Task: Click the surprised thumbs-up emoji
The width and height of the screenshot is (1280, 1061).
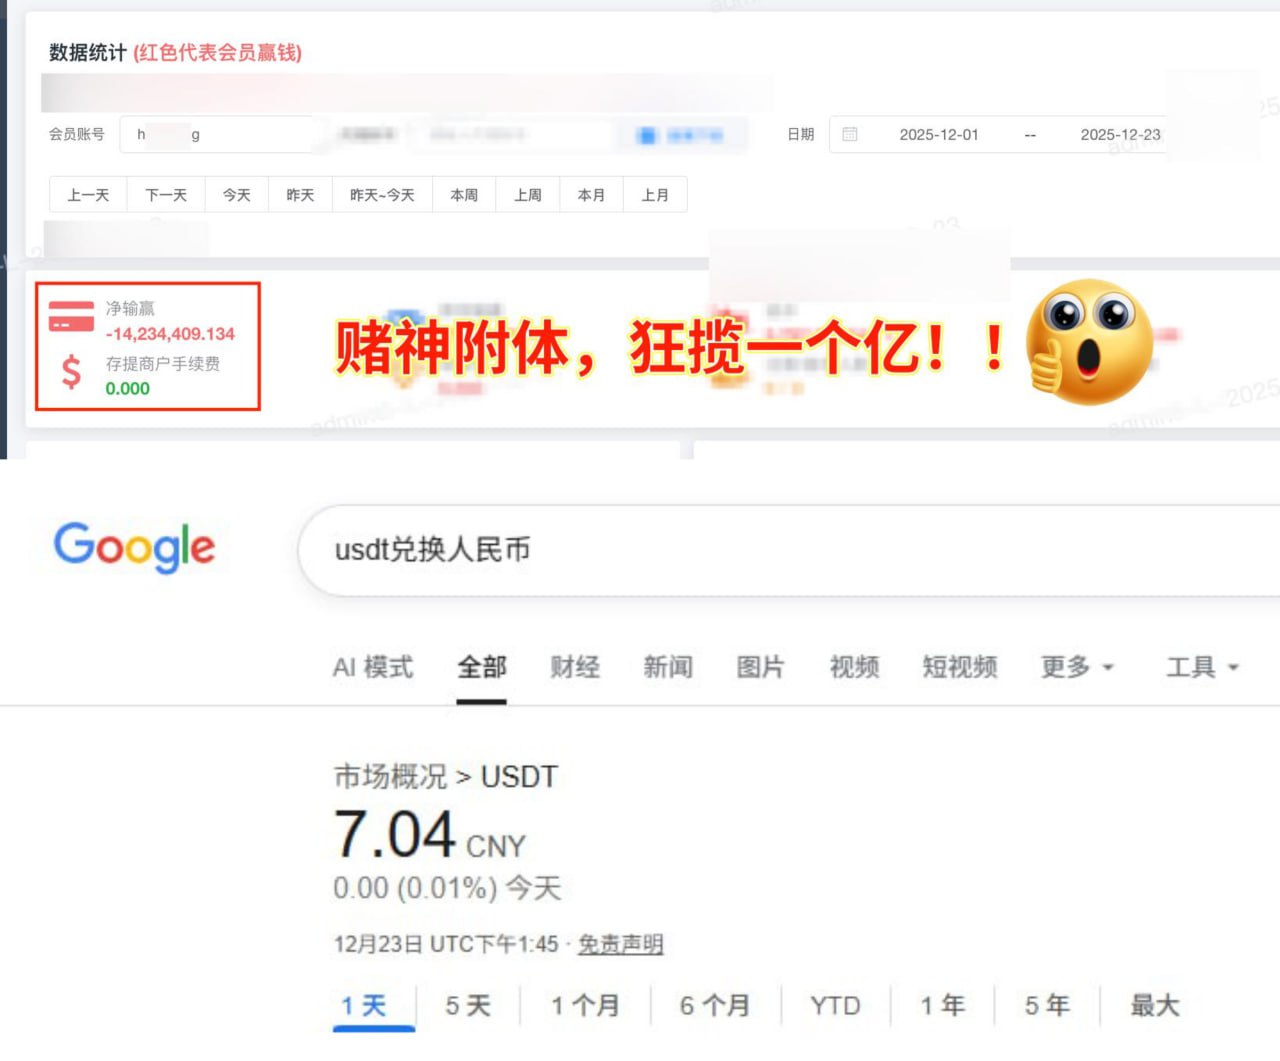Action: (1090, 342)
